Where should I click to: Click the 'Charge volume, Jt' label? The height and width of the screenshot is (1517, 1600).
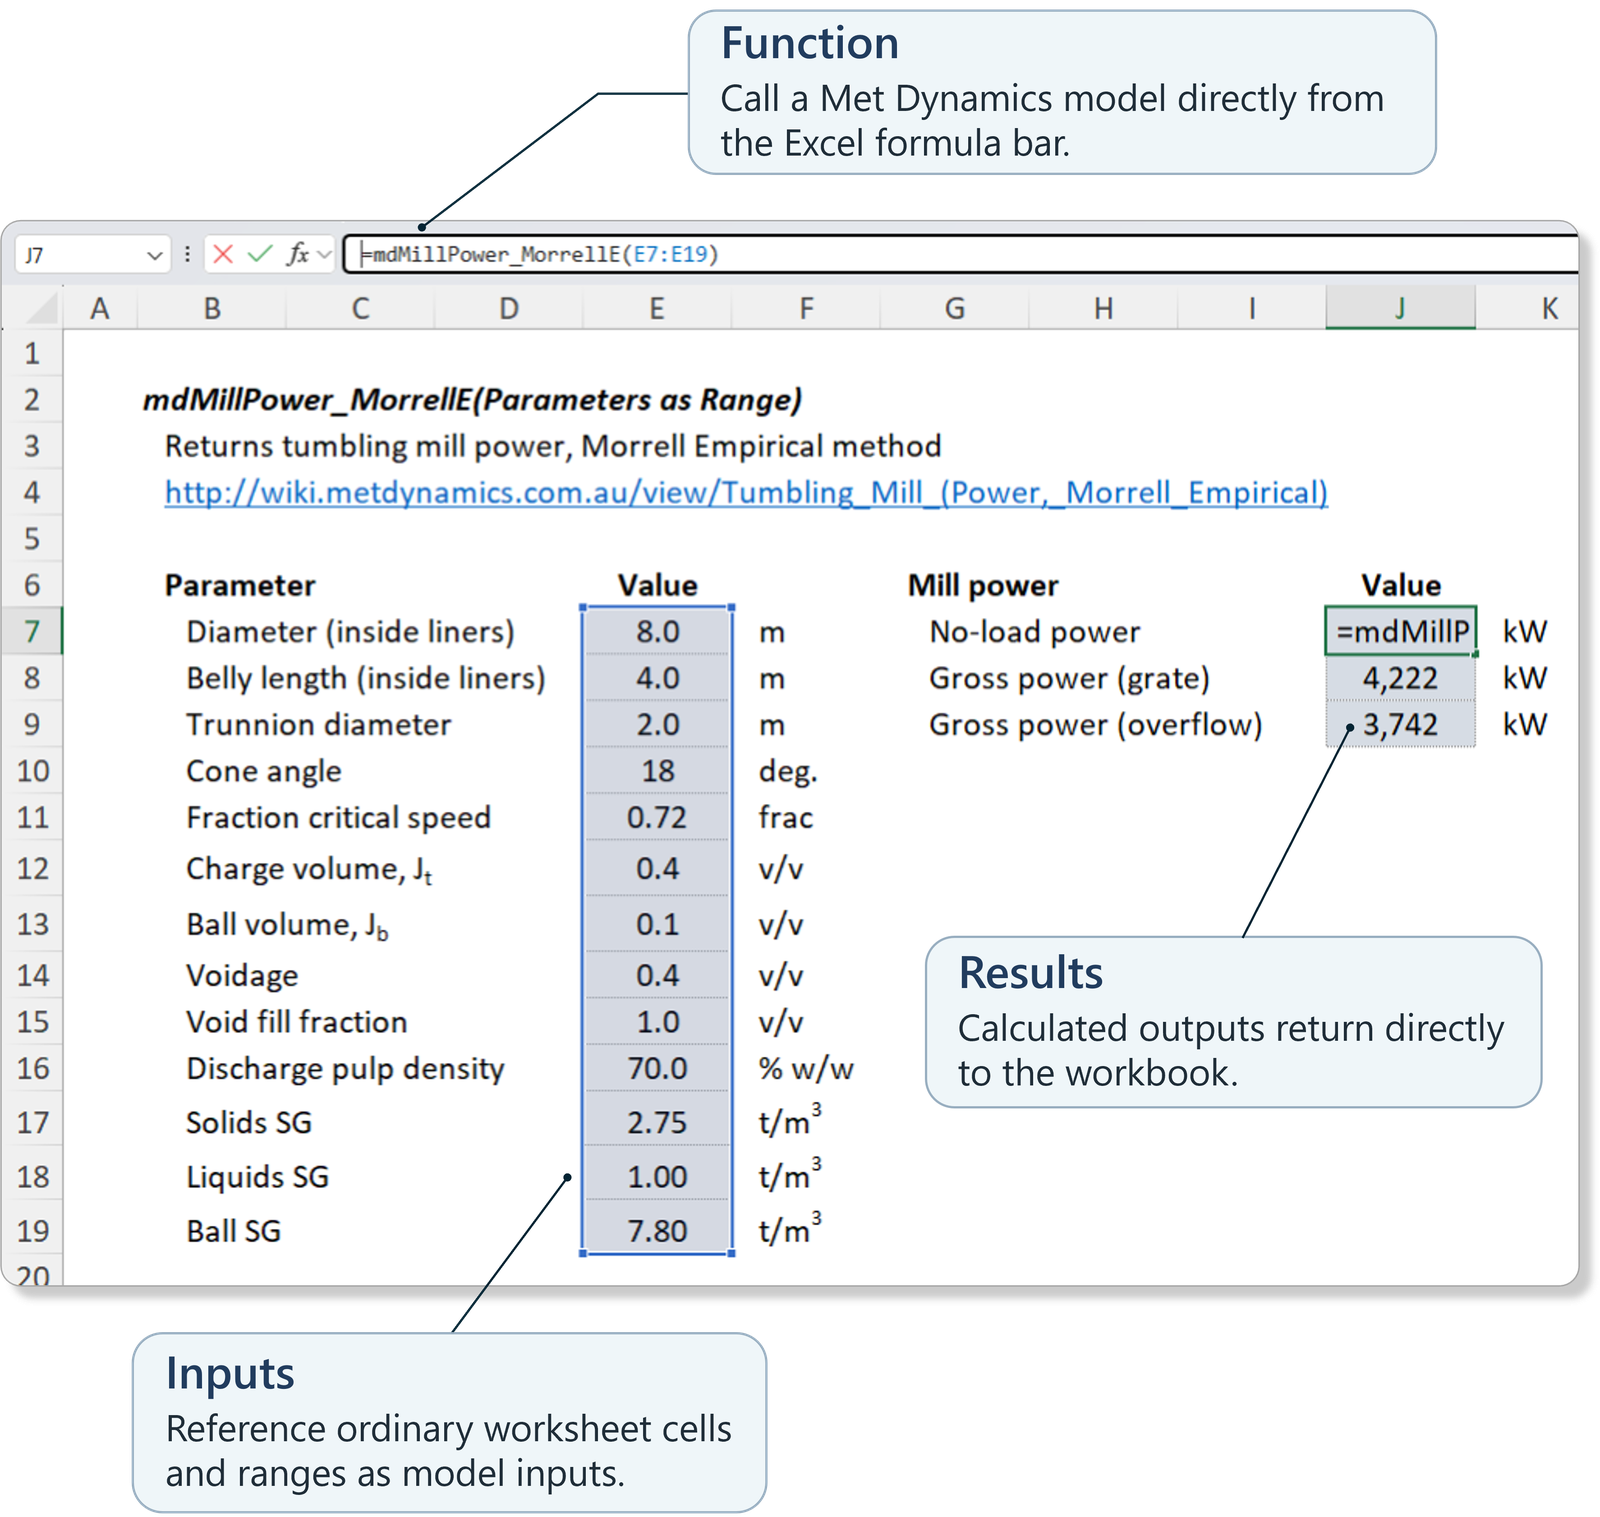tap(309, 870)
